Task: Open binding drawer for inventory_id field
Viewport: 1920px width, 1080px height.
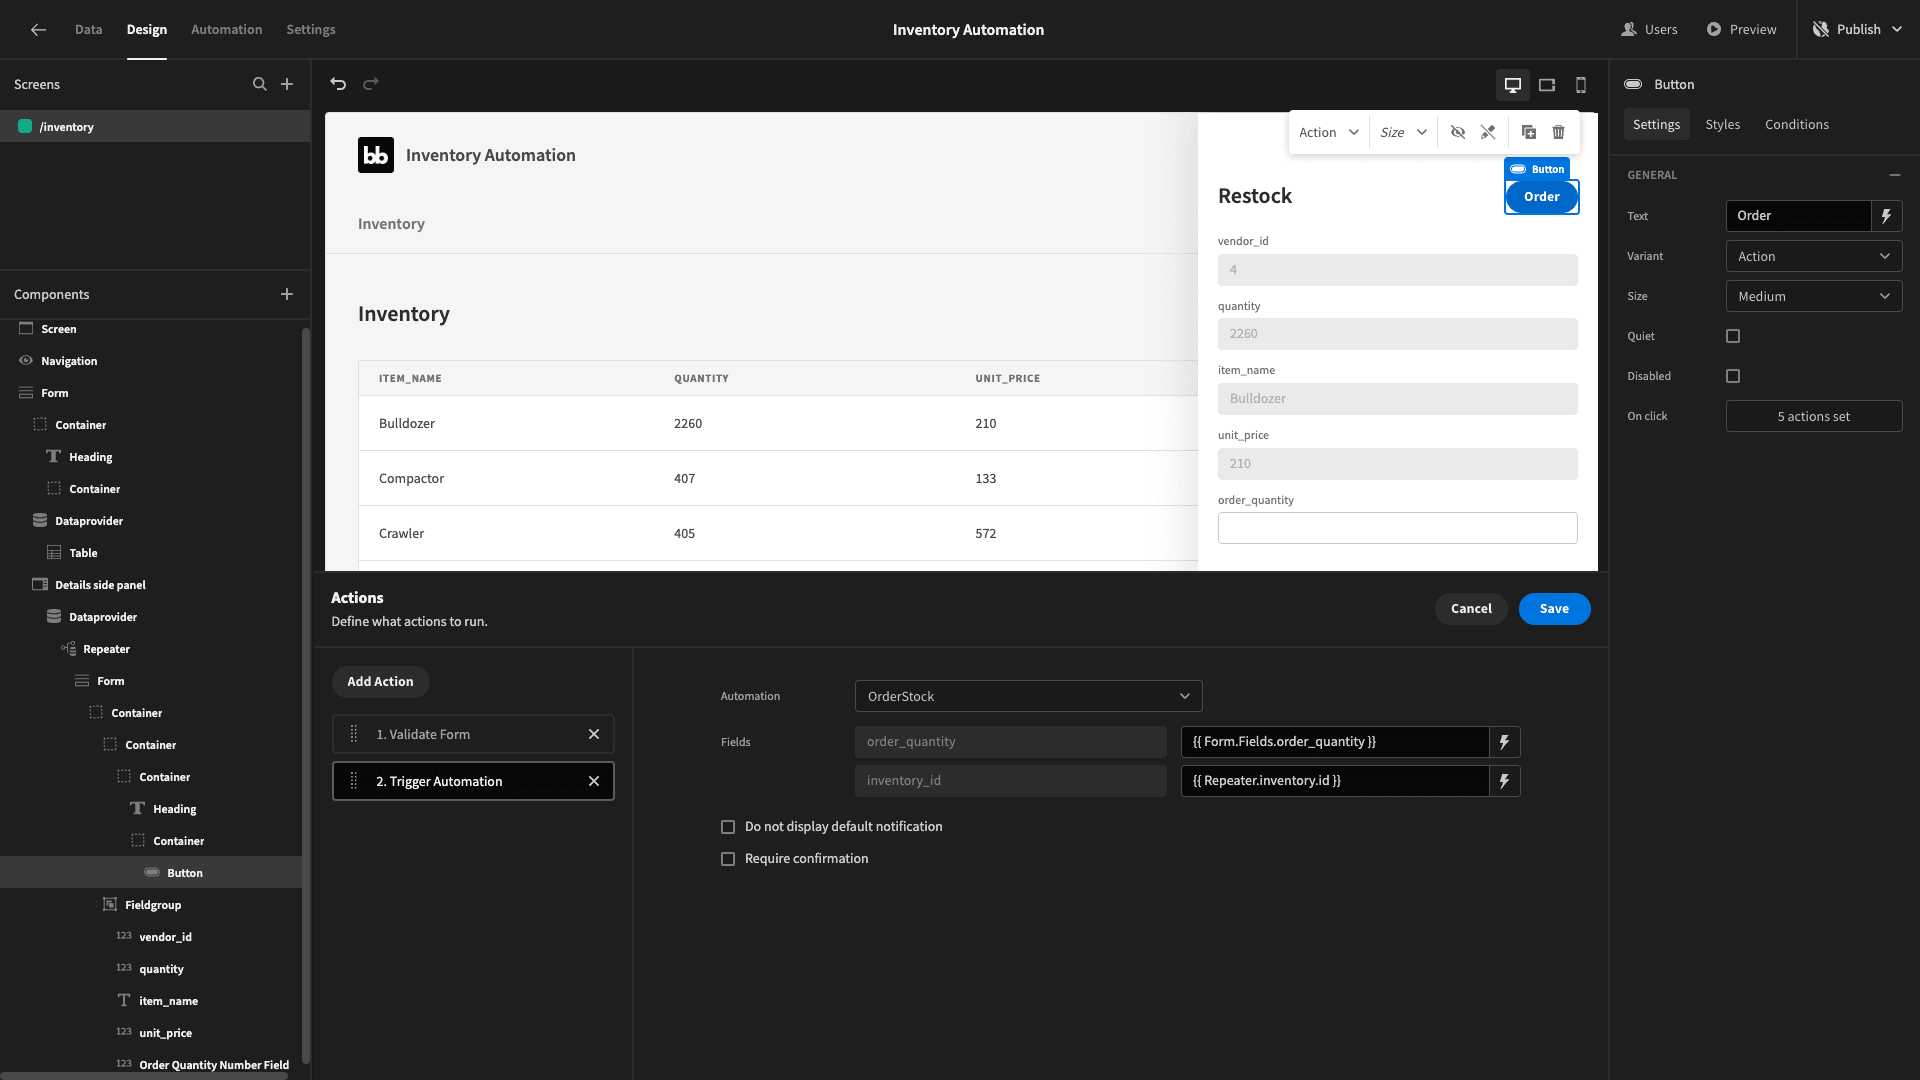Action: point(1504,781)
